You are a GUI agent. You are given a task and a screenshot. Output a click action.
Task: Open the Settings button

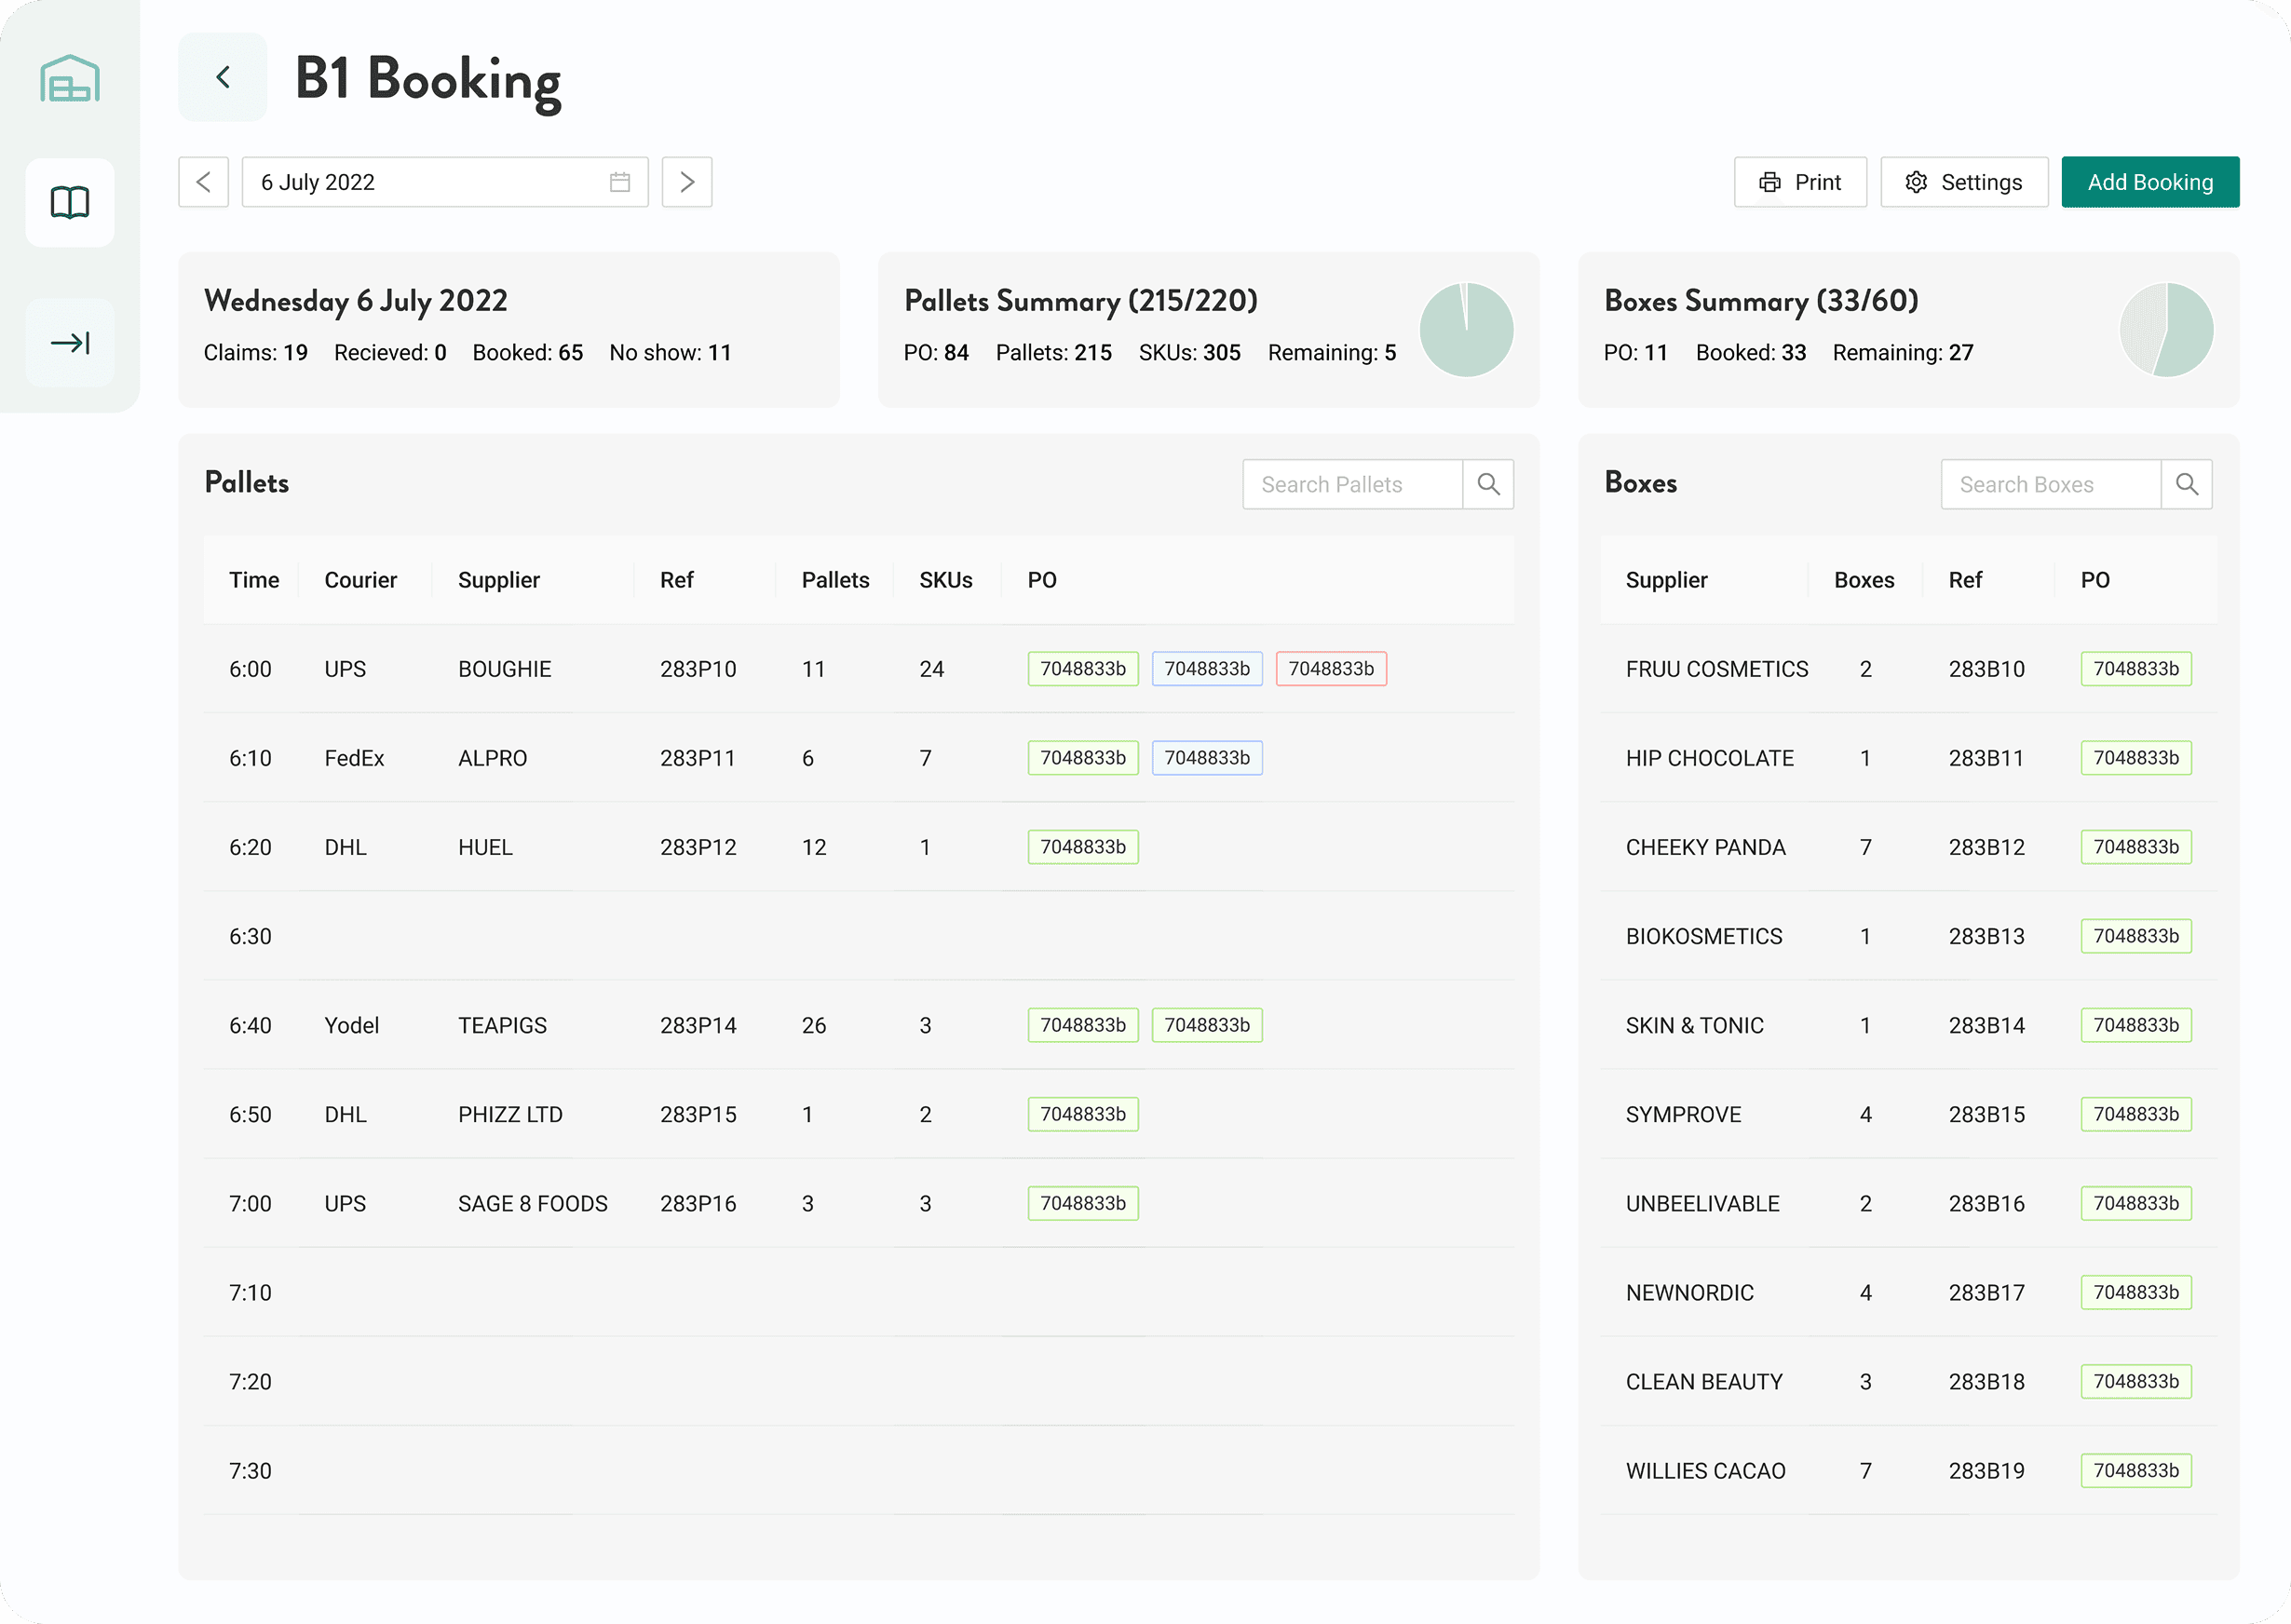pos(1964,182)
